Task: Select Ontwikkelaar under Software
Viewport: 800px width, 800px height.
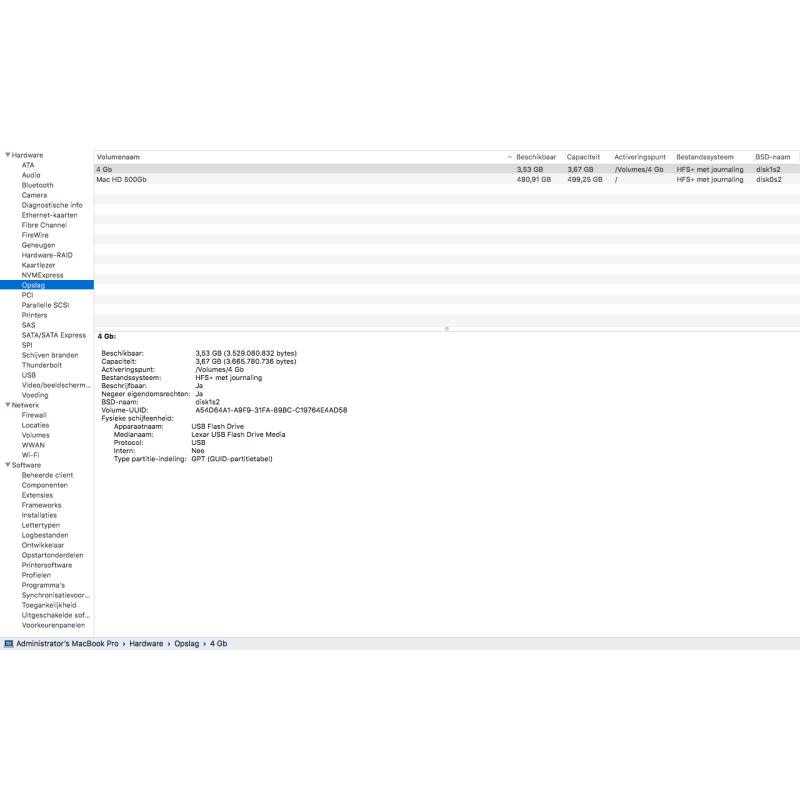Action: 43,545
